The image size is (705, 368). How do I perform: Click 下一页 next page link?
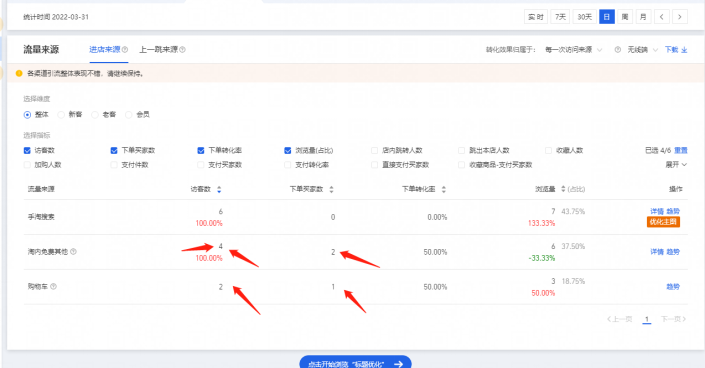tap(673, 319)
